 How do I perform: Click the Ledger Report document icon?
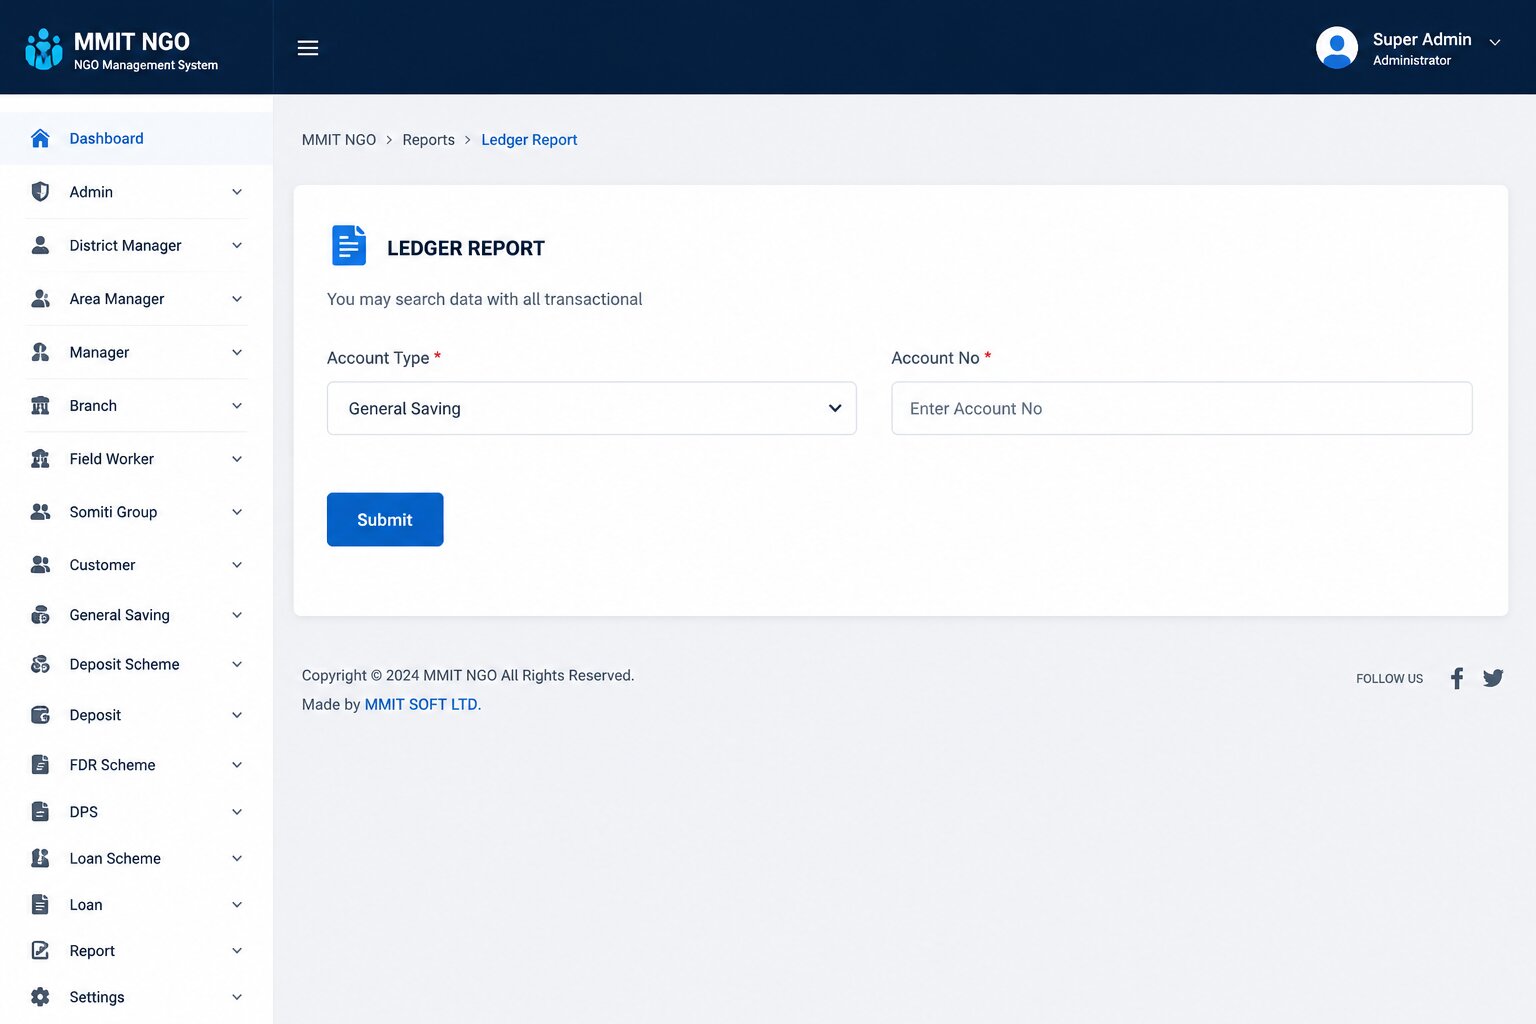pyautogui.click(x=349, y=245)
